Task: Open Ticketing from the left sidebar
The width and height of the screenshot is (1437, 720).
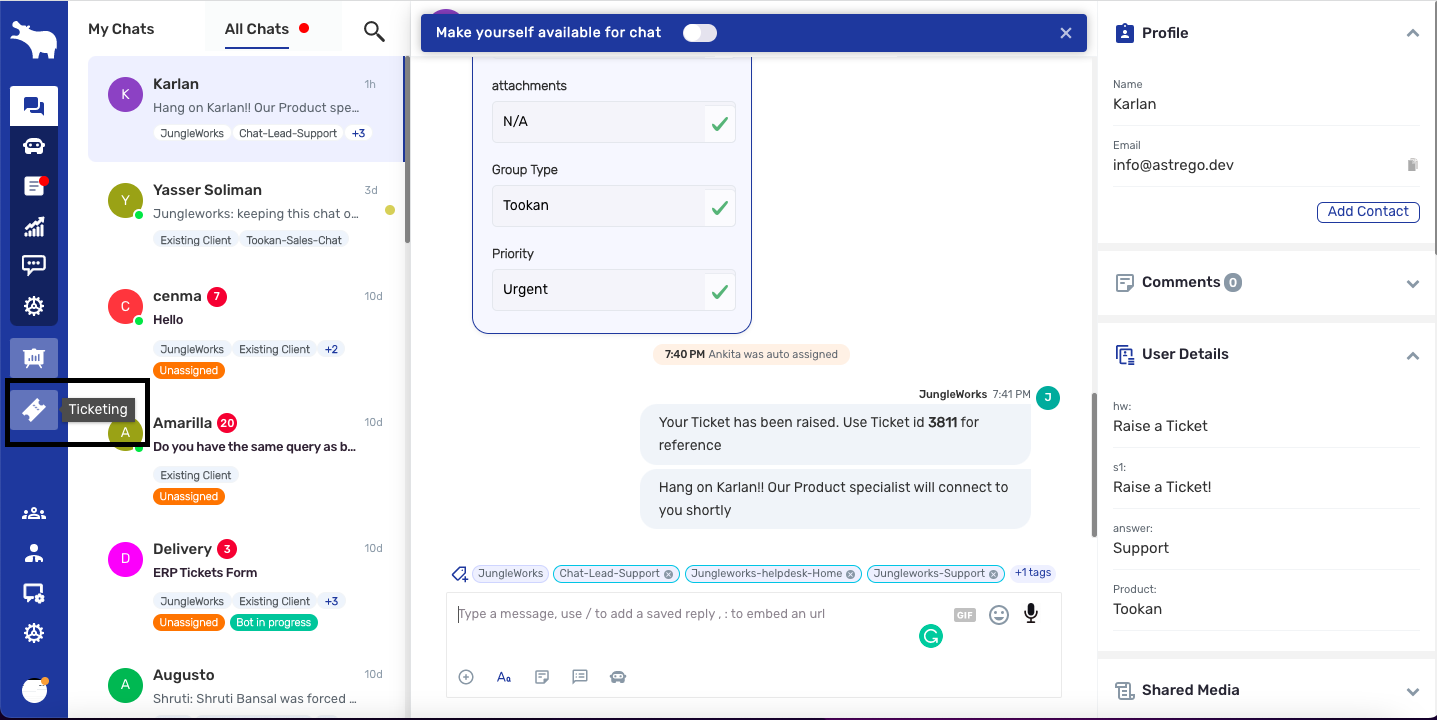Action: point(34,410)
